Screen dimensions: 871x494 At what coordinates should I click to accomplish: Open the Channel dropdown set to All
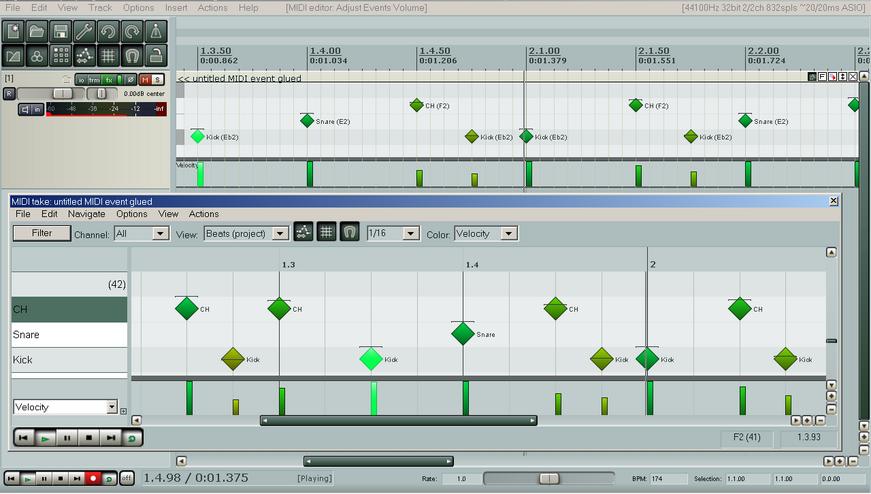[x=141, y=233]
